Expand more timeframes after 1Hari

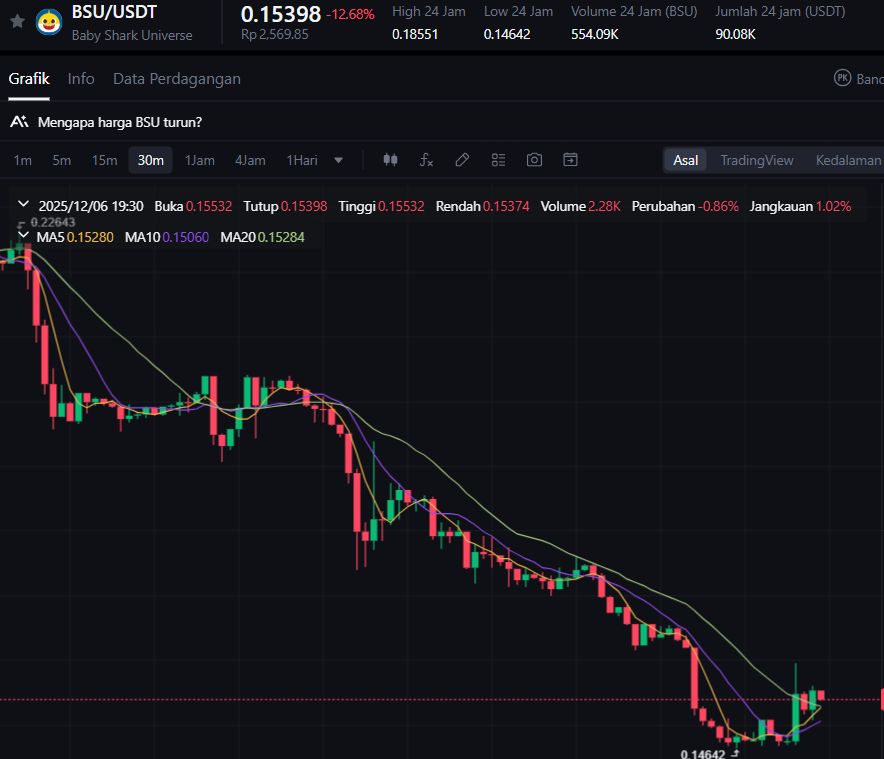pos(338,160)
